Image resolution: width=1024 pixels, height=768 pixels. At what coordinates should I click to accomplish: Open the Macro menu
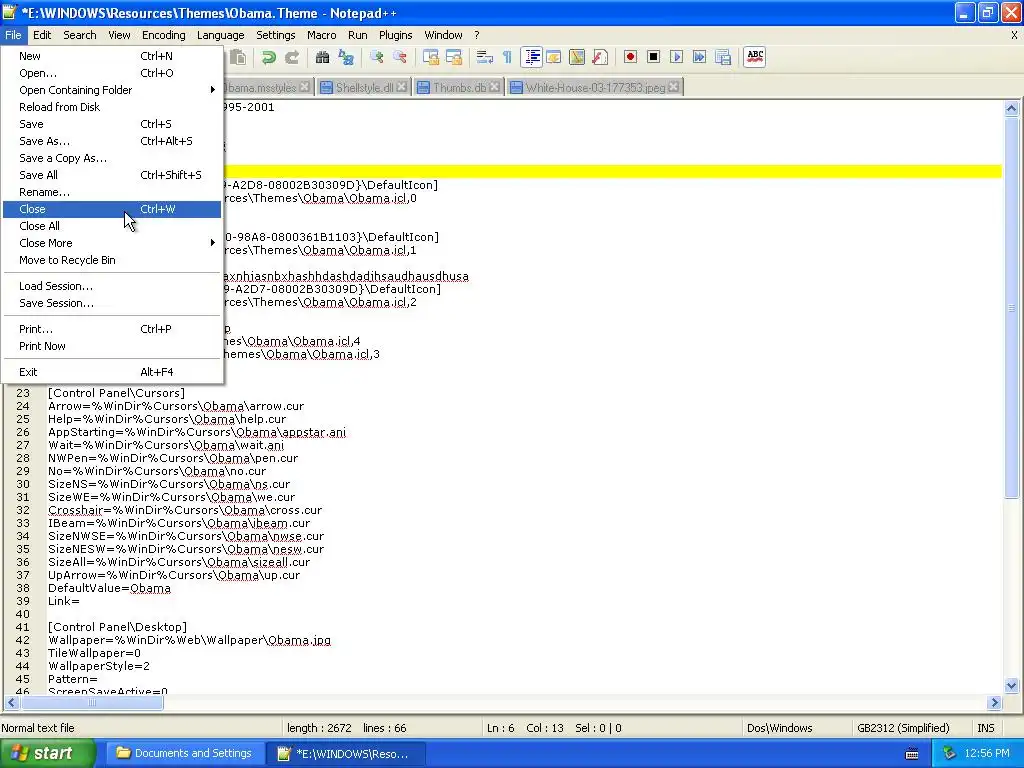[x=321, y=35]
